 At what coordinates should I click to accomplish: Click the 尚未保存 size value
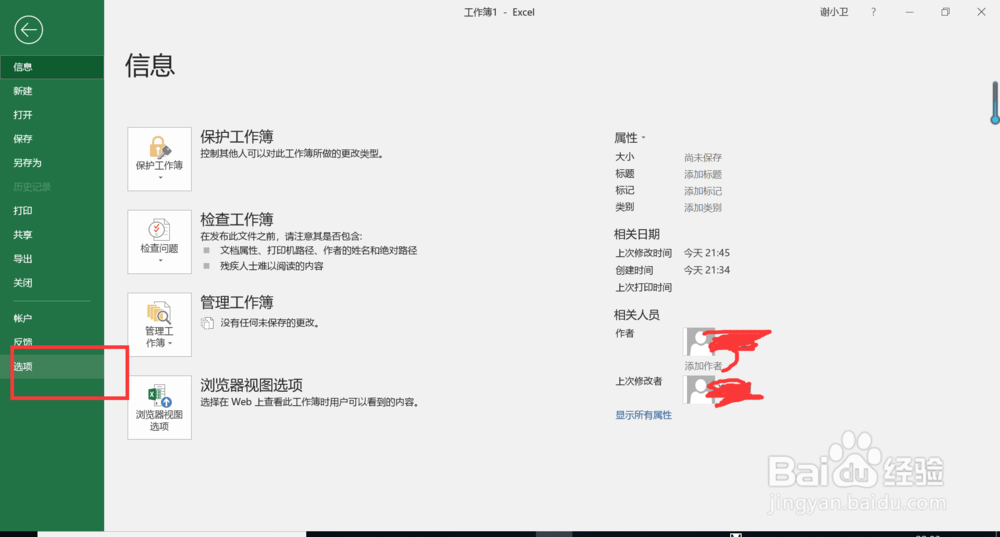point(703,158)
